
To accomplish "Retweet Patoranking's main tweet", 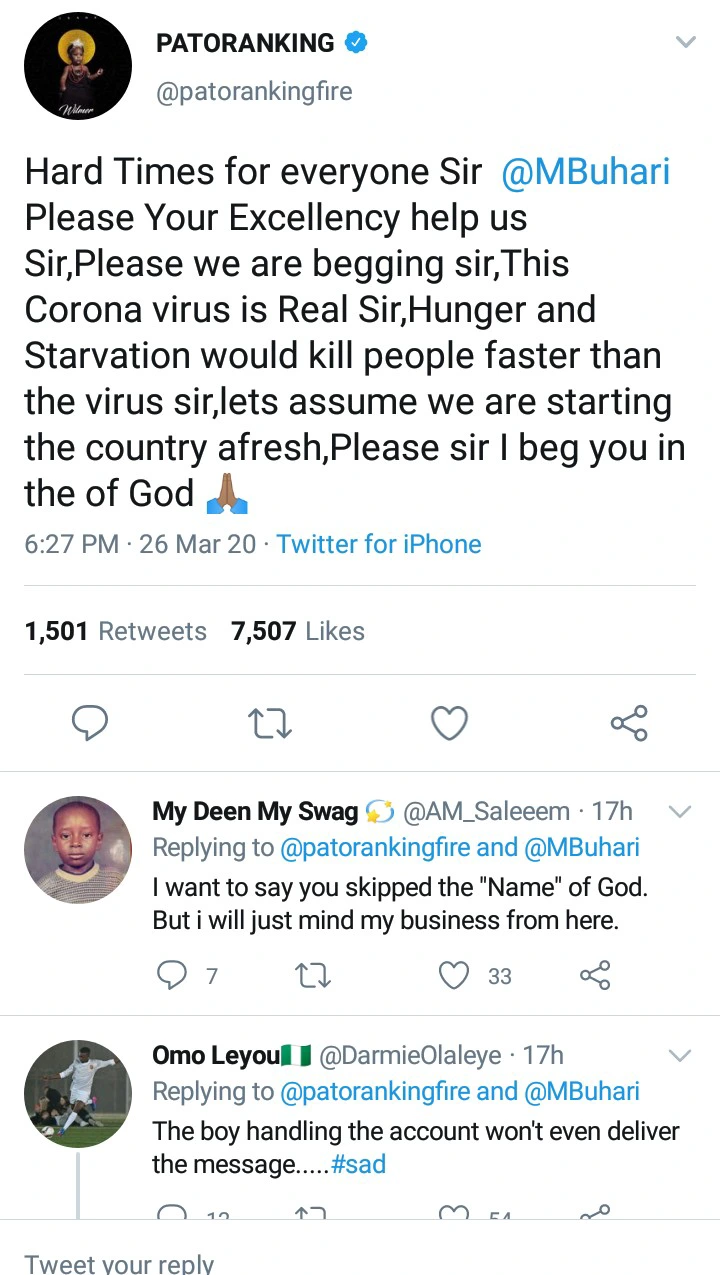I will (269, 723).
